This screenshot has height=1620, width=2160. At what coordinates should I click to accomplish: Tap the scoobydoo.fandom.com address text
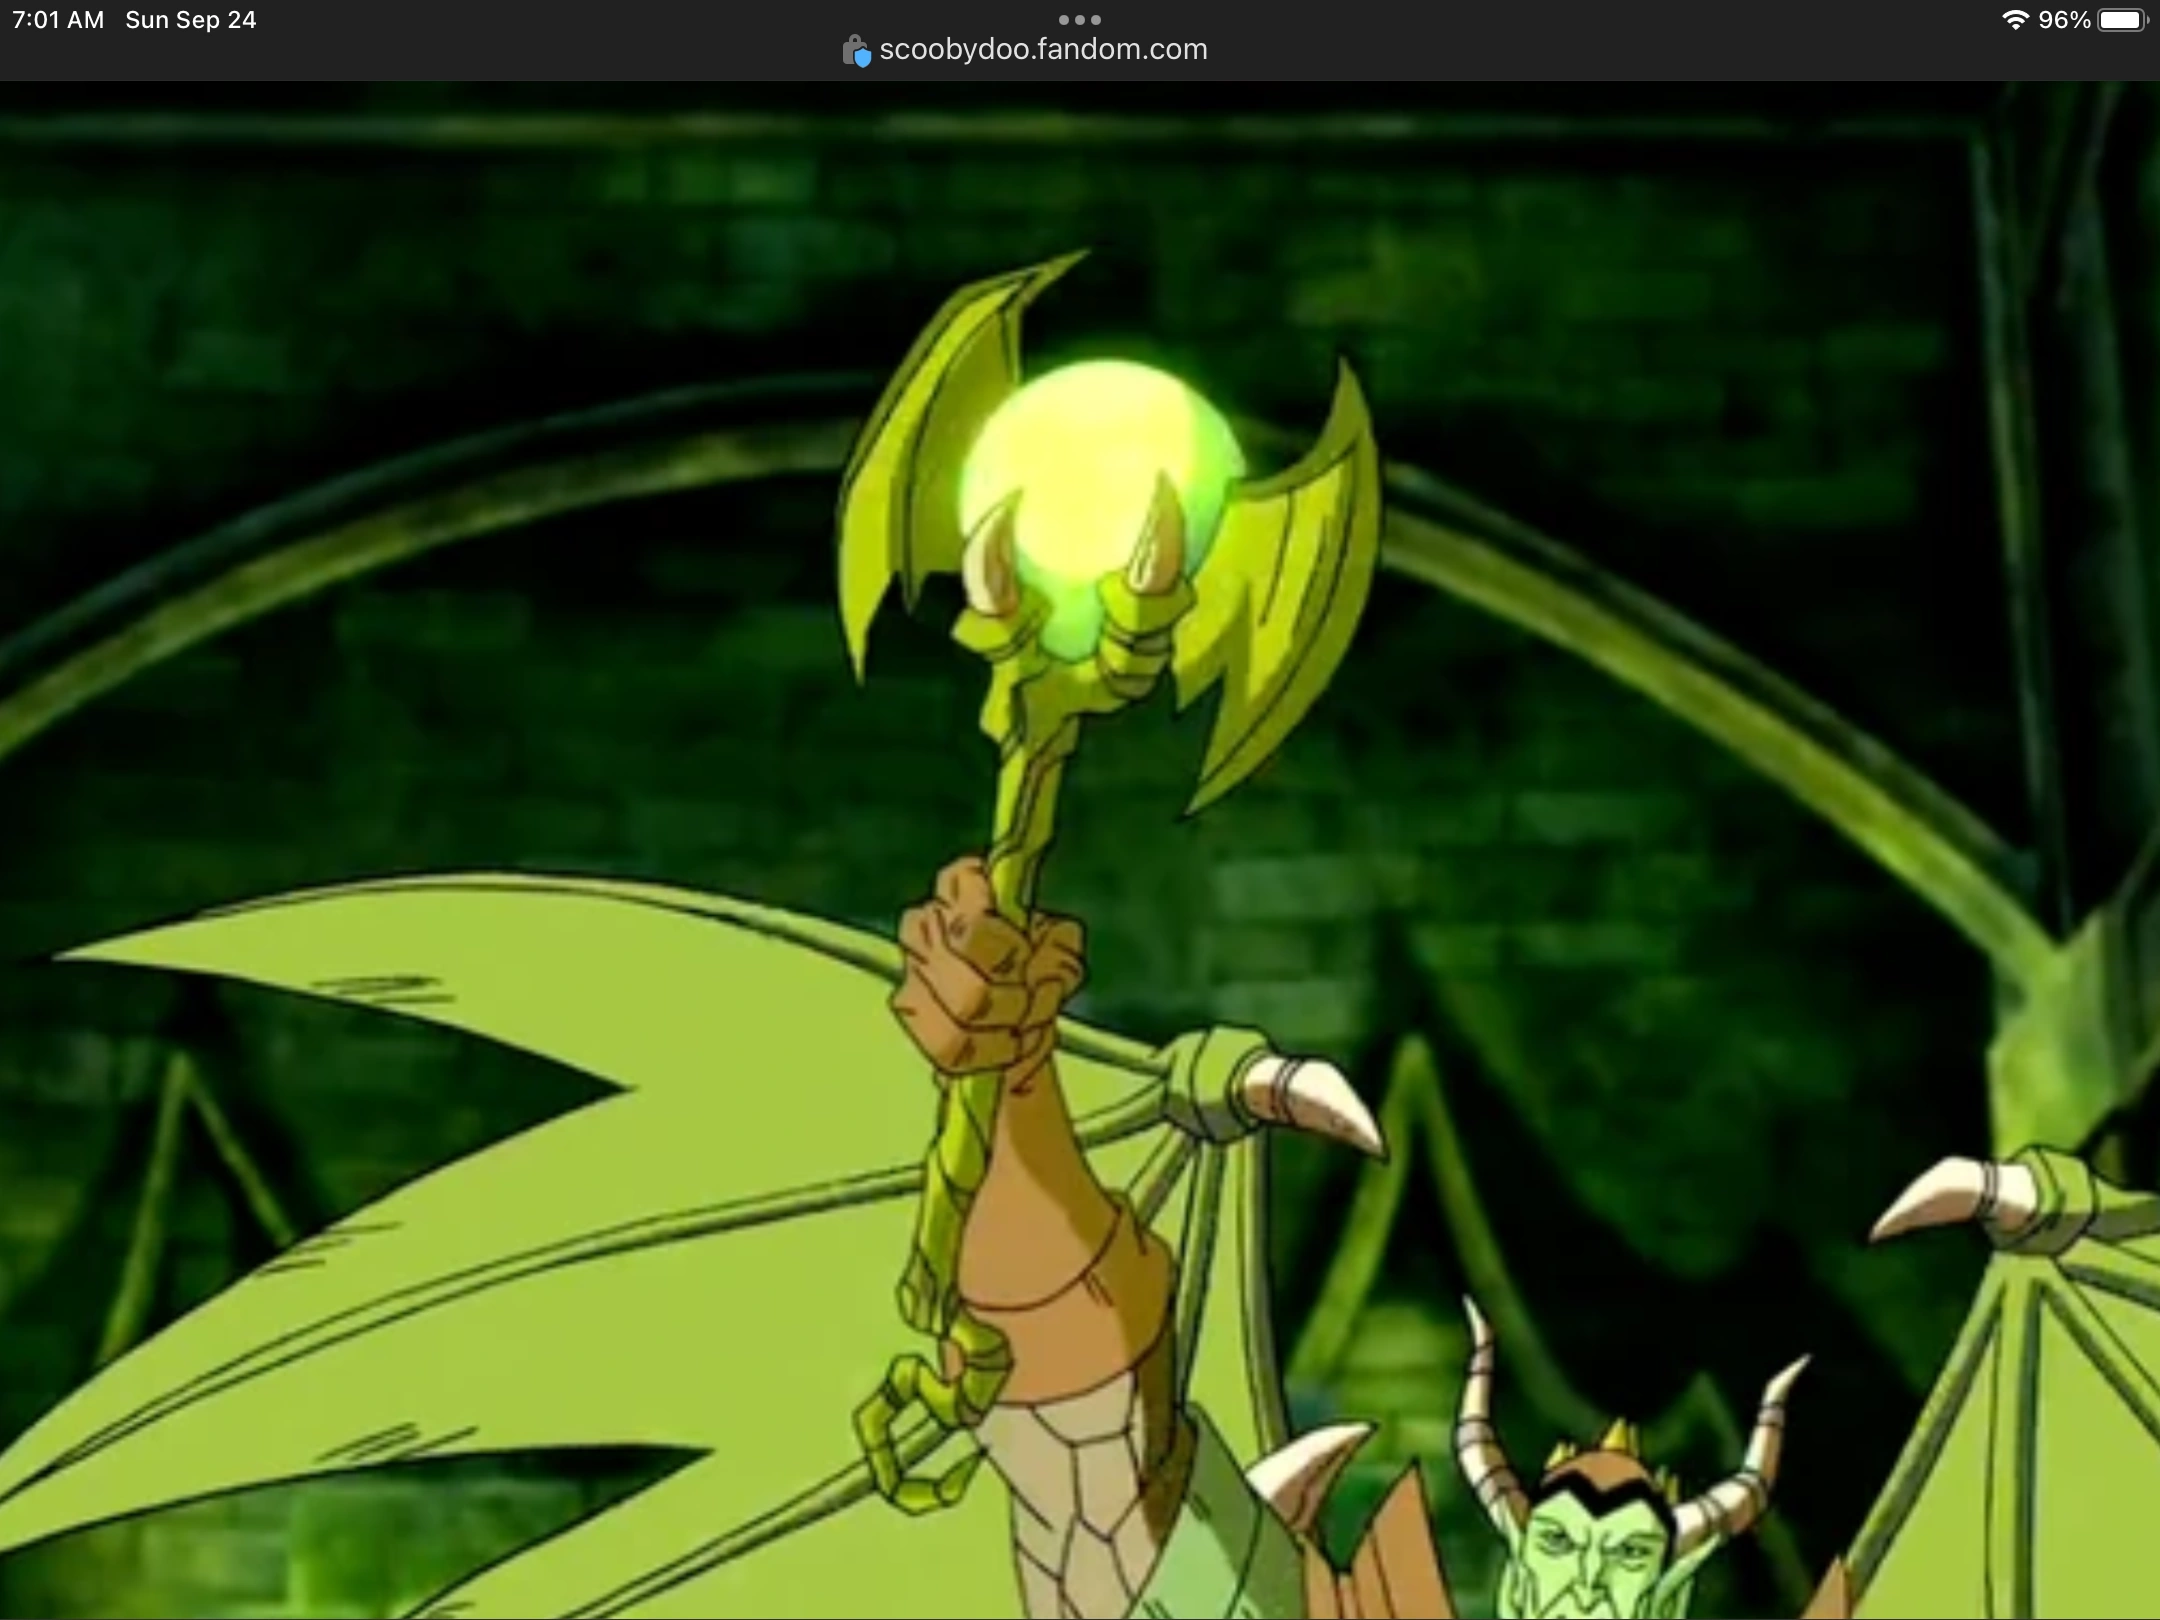click(x=1043, y=50)
